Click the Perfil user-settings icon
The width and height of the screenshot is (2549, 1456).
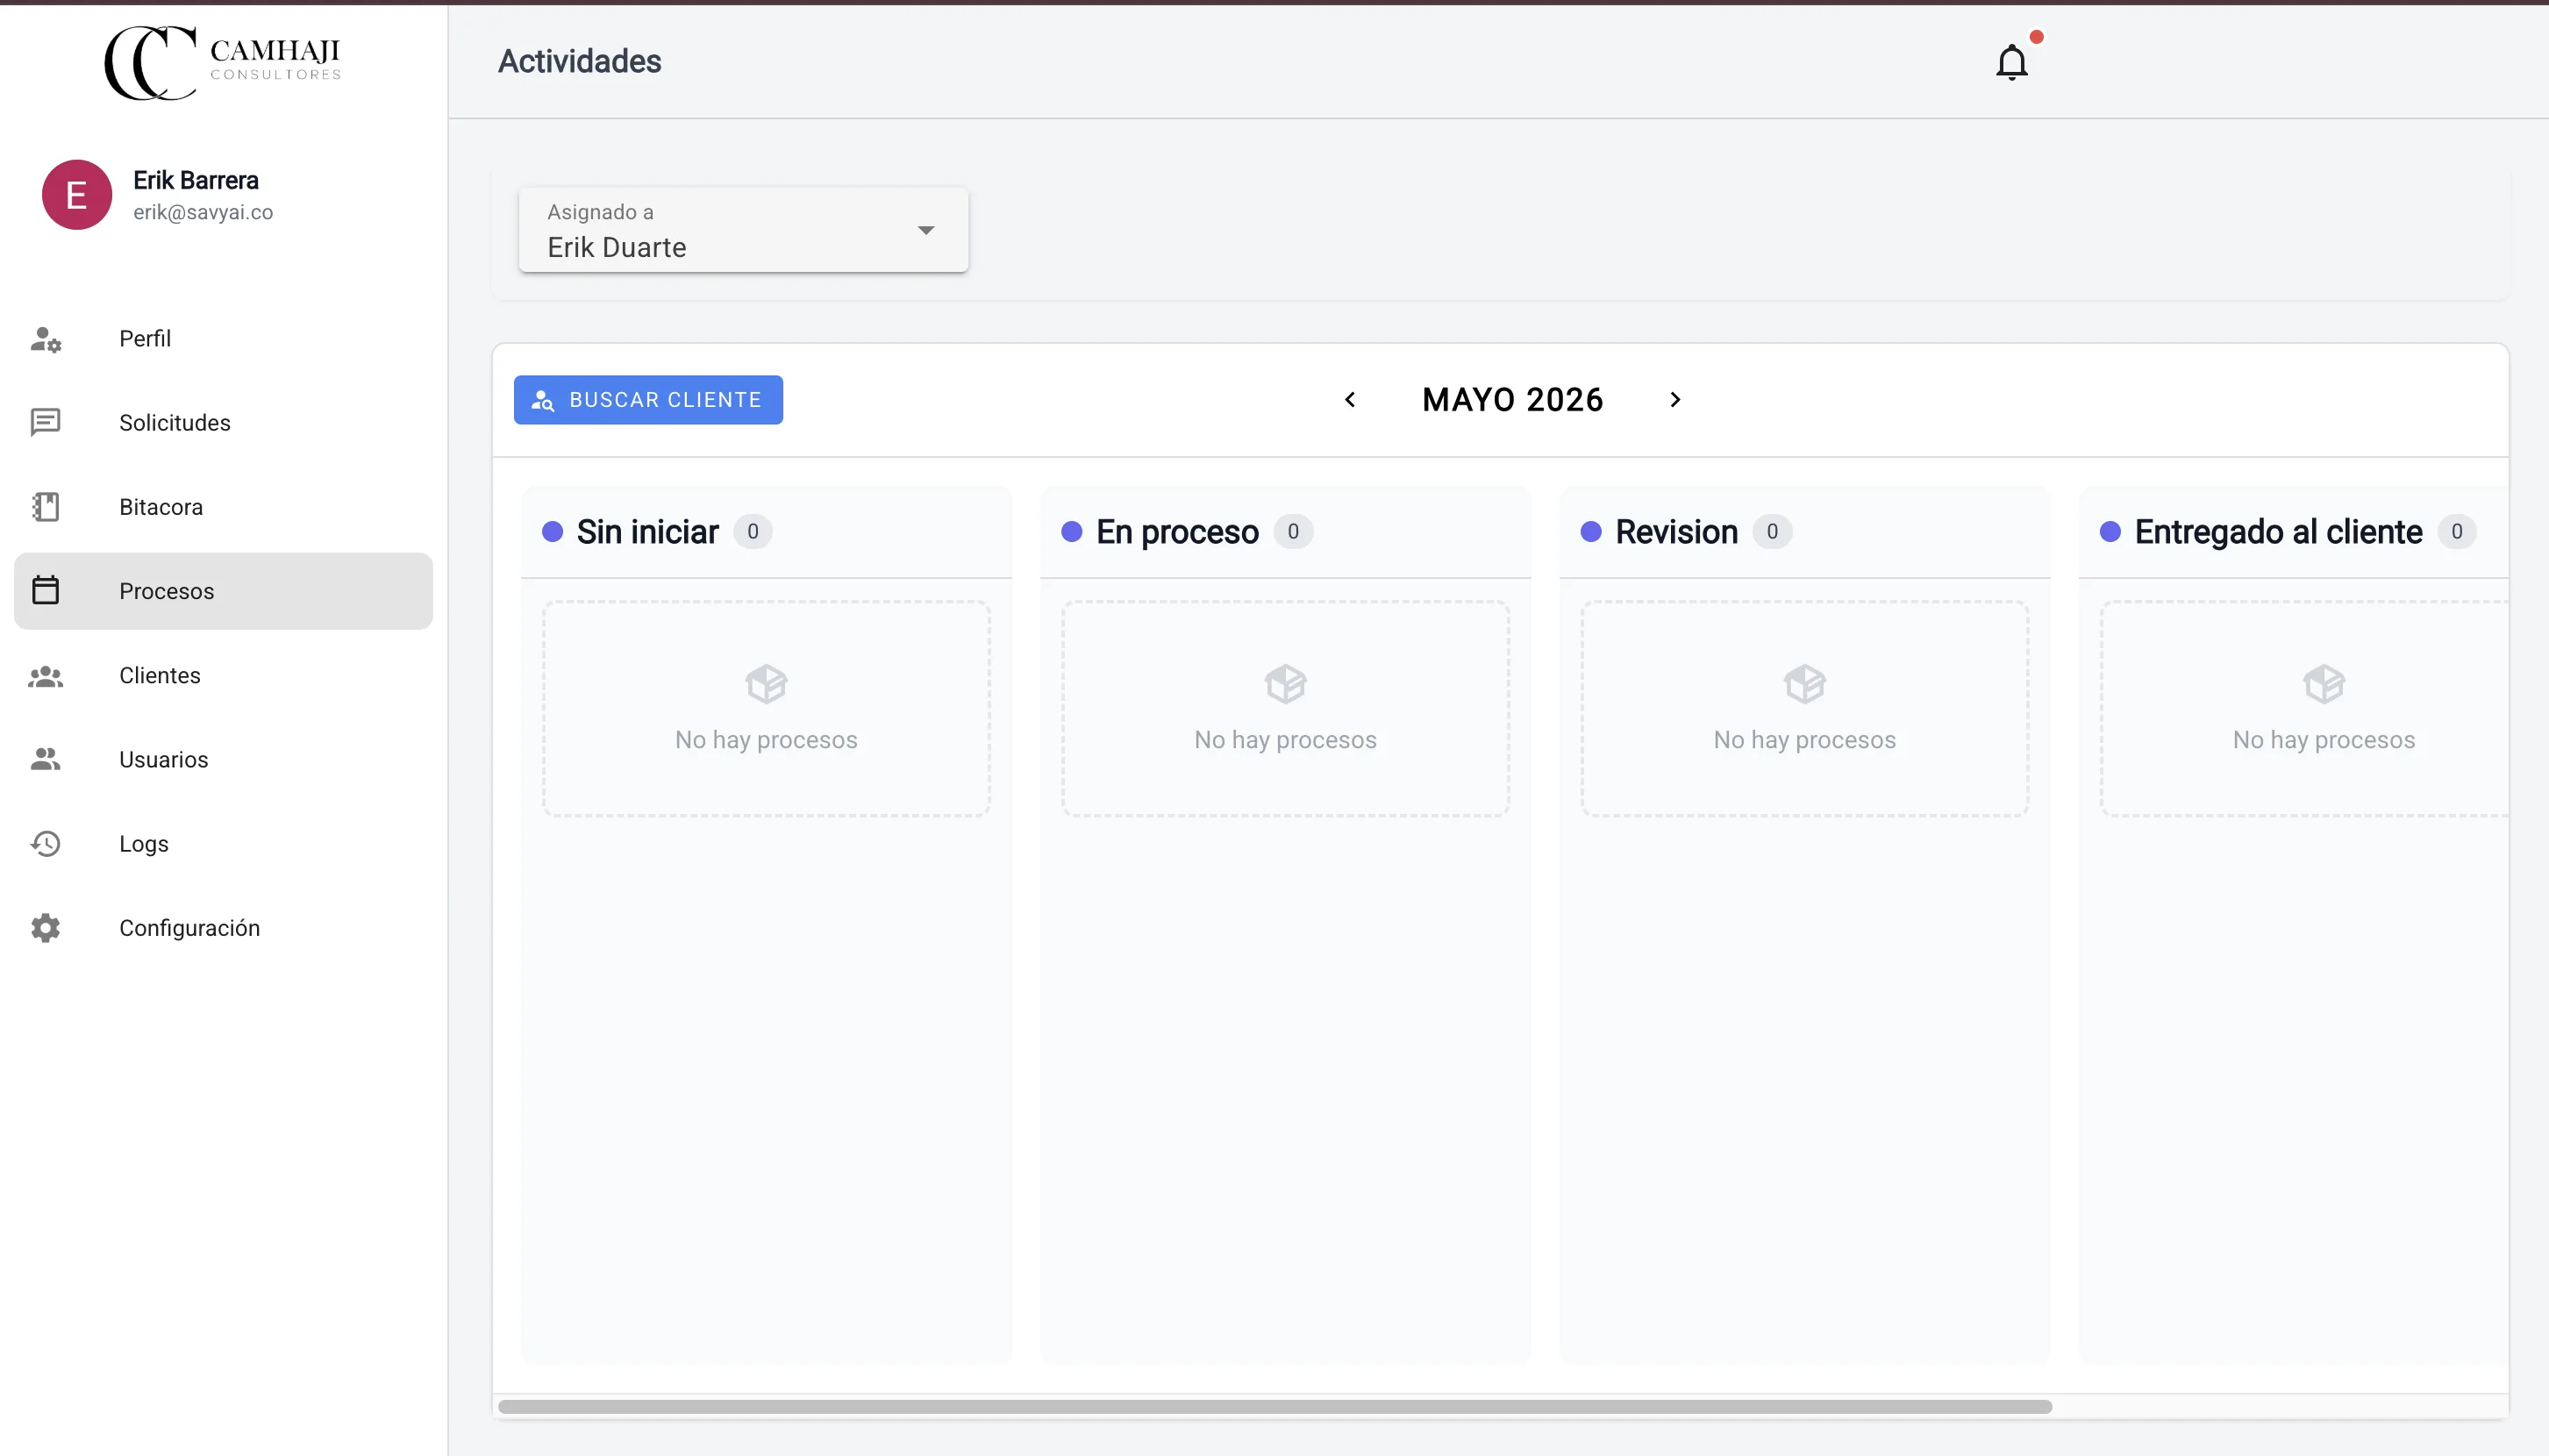click(46, 339)
